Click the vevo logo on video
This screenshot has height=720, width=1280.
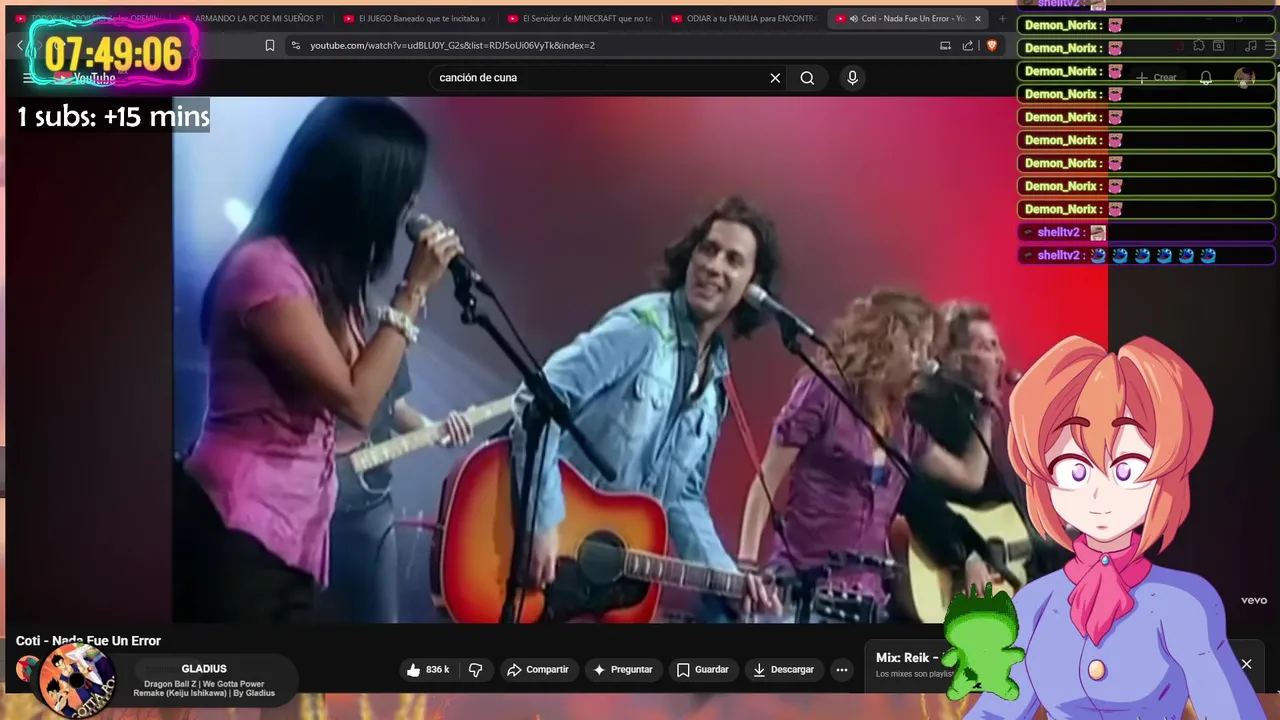tap(1254, 600)
